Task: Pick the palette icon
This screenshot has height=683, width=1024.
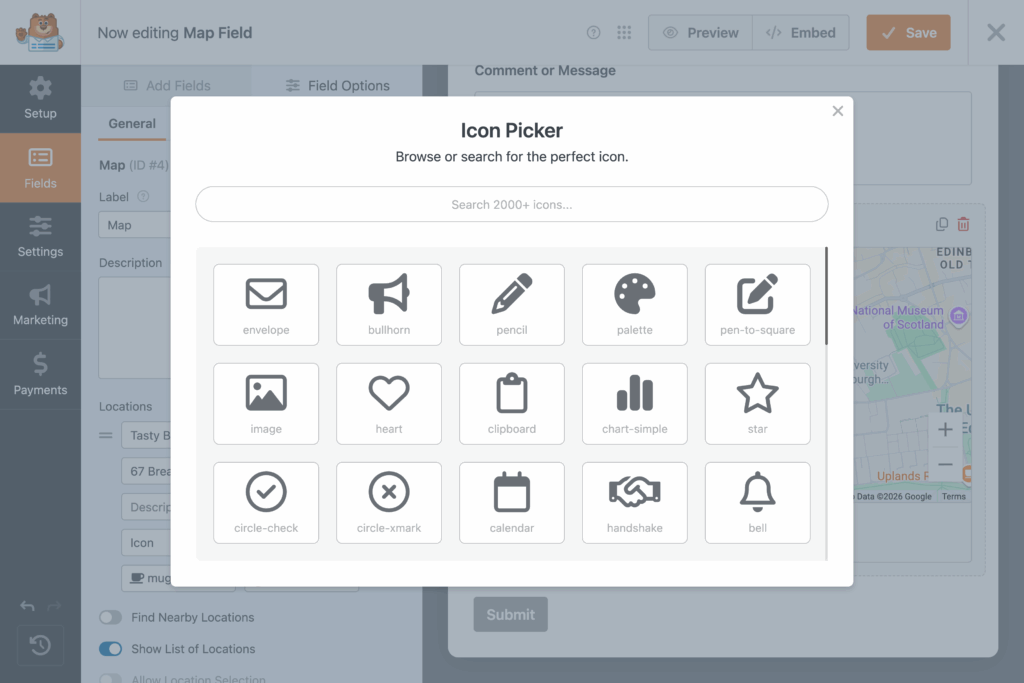Action: point(635,304)
